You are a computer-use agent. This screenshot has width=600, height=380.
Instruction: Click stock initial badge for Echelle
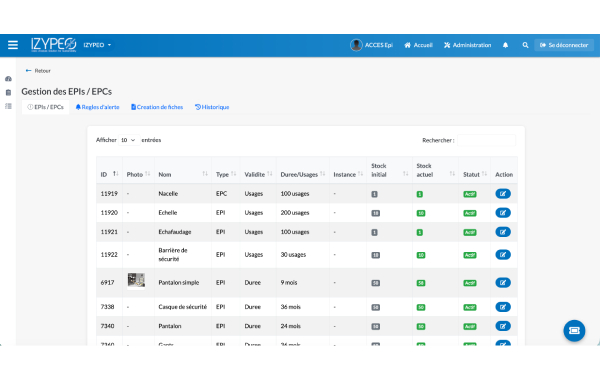click(375, 213)
